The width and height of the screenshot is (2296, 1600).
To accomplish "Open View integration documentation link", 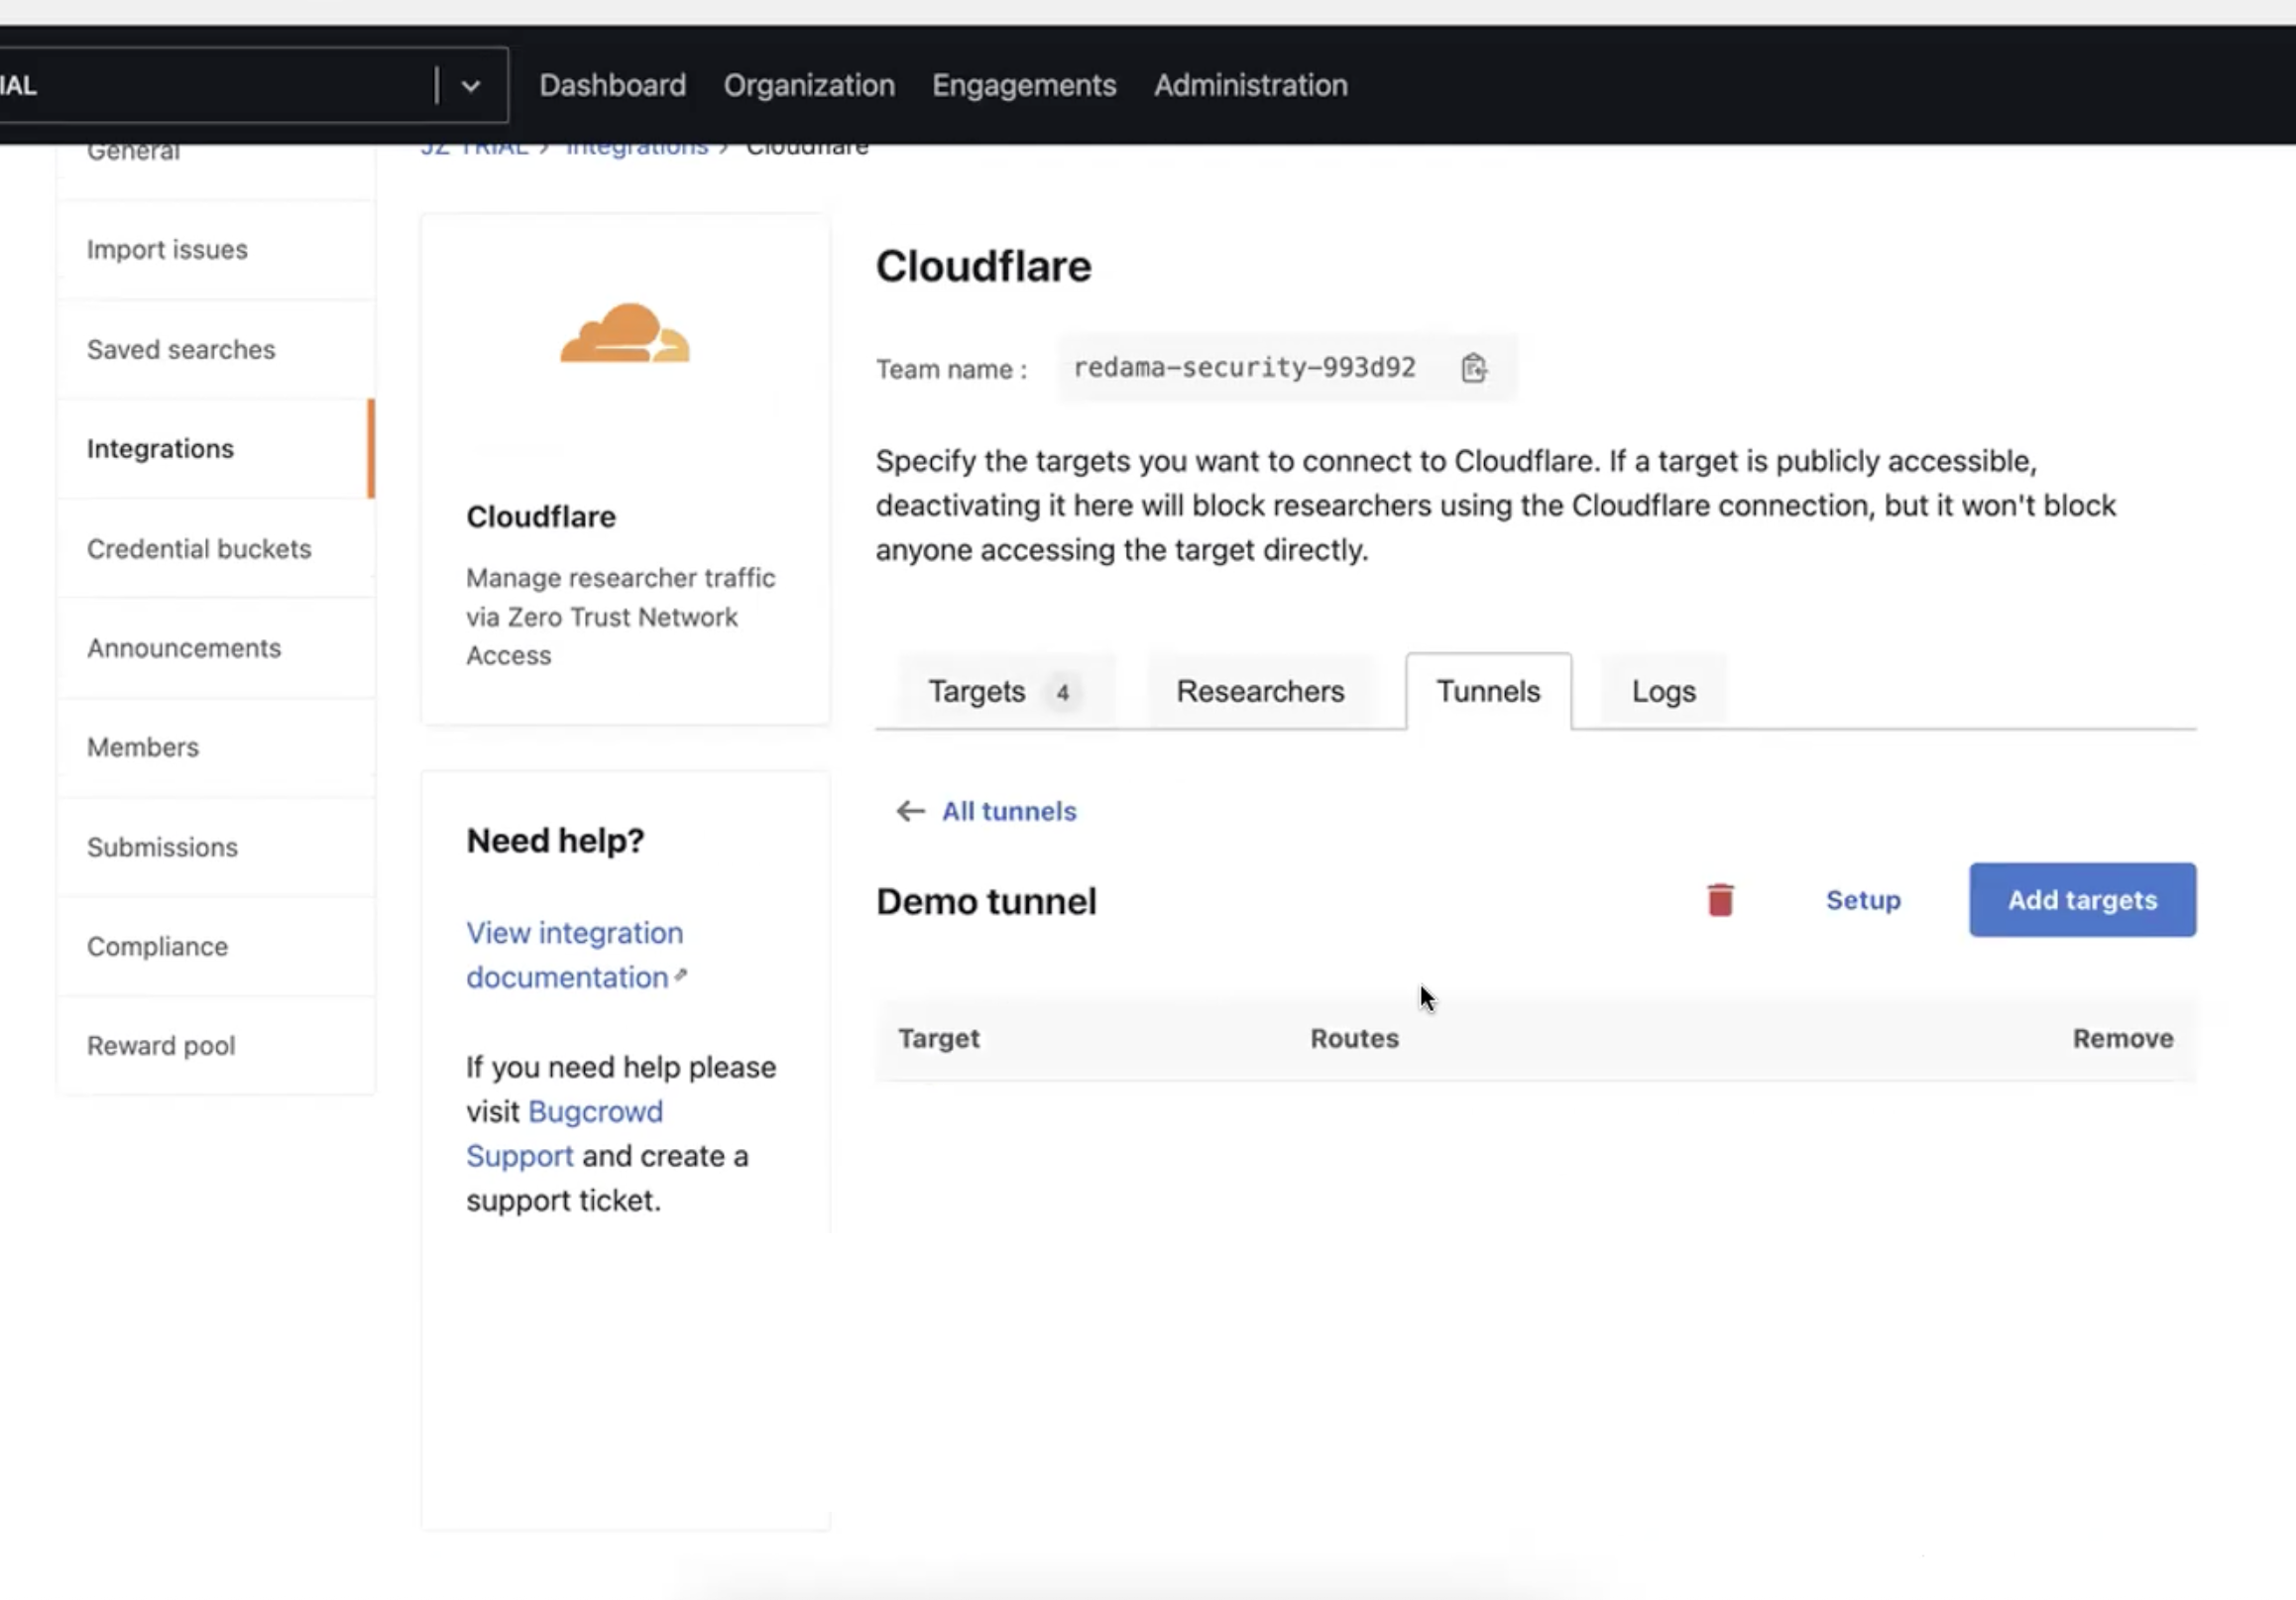I will (x=575, y=955).
